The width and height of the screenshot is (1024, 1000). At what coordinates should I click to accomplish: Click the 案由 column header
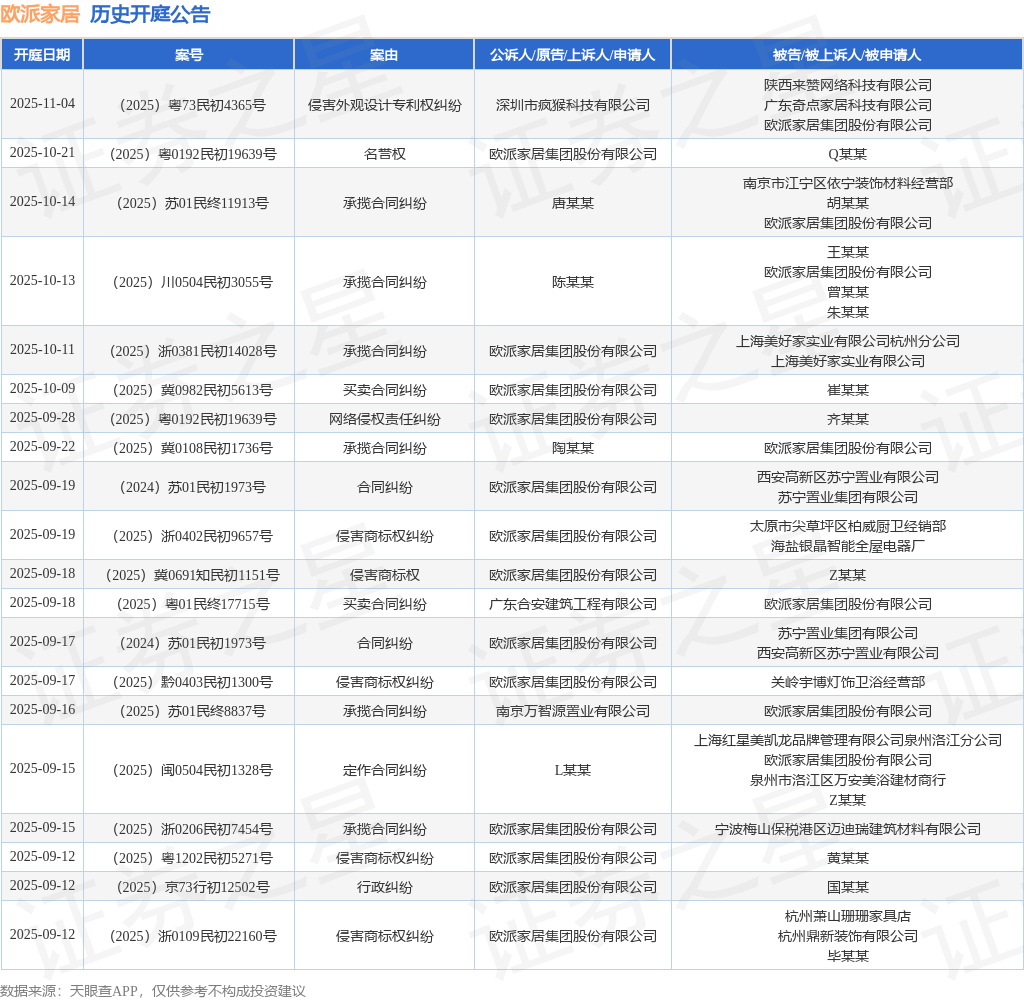pos(384,55)
